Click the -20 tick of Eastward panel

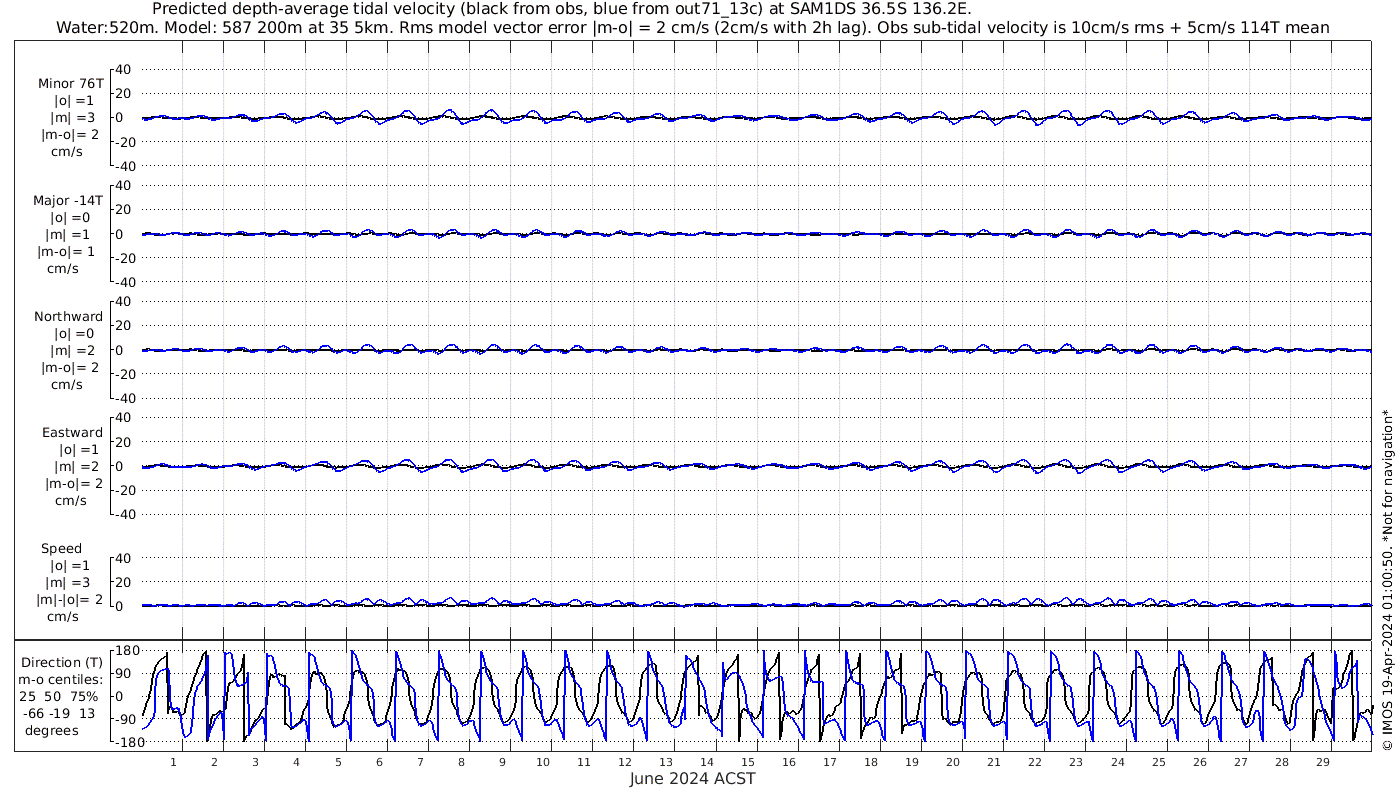tap(122, 490)
